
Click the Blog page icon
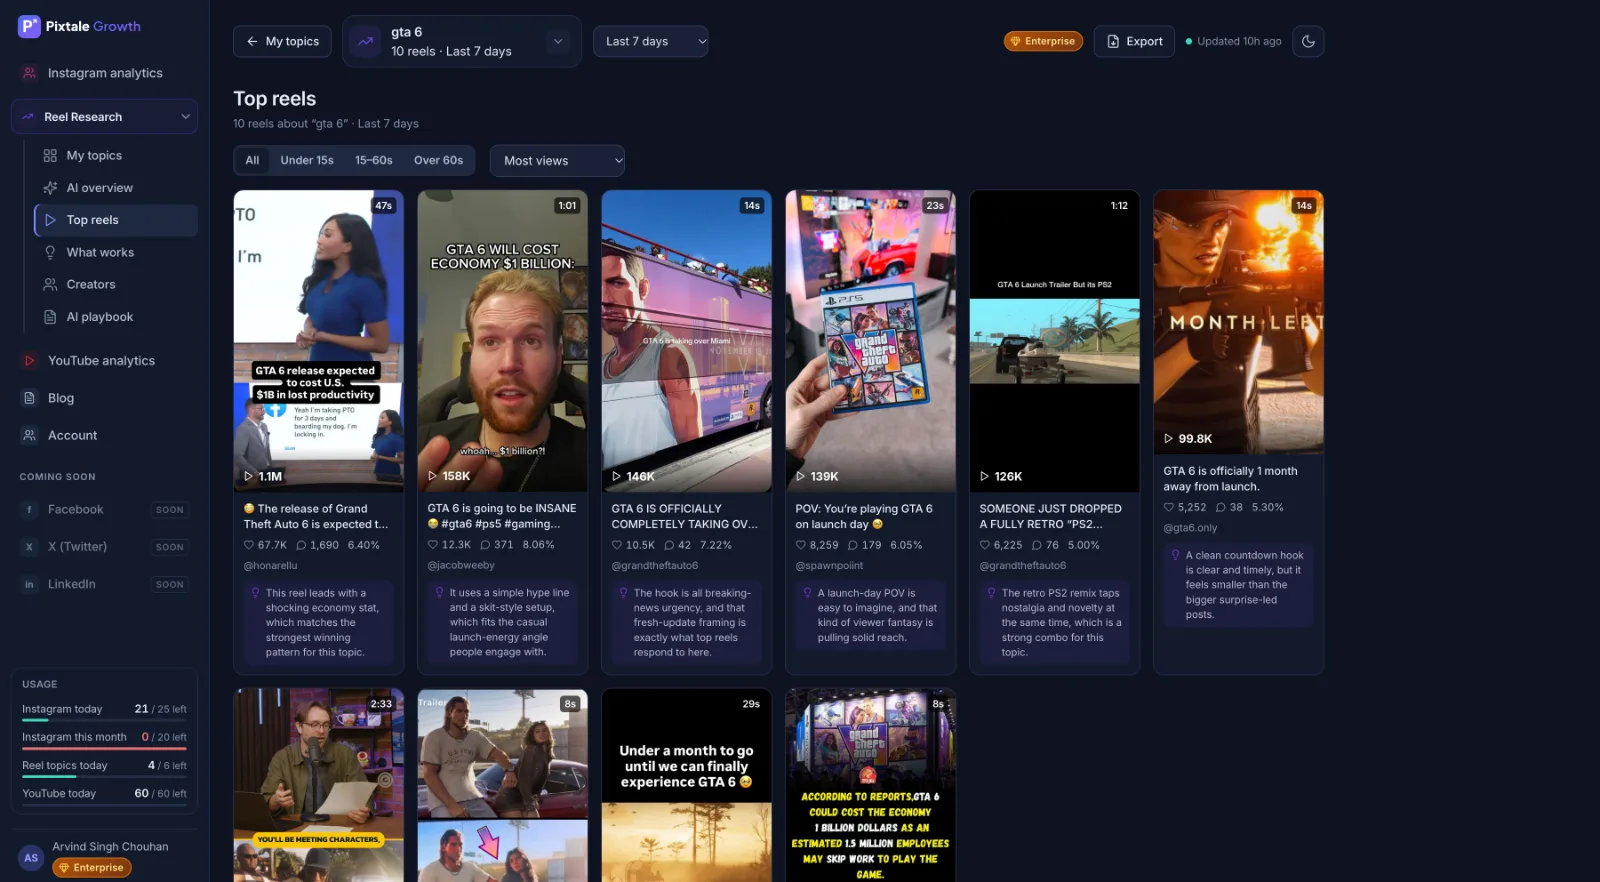point(30,398)
